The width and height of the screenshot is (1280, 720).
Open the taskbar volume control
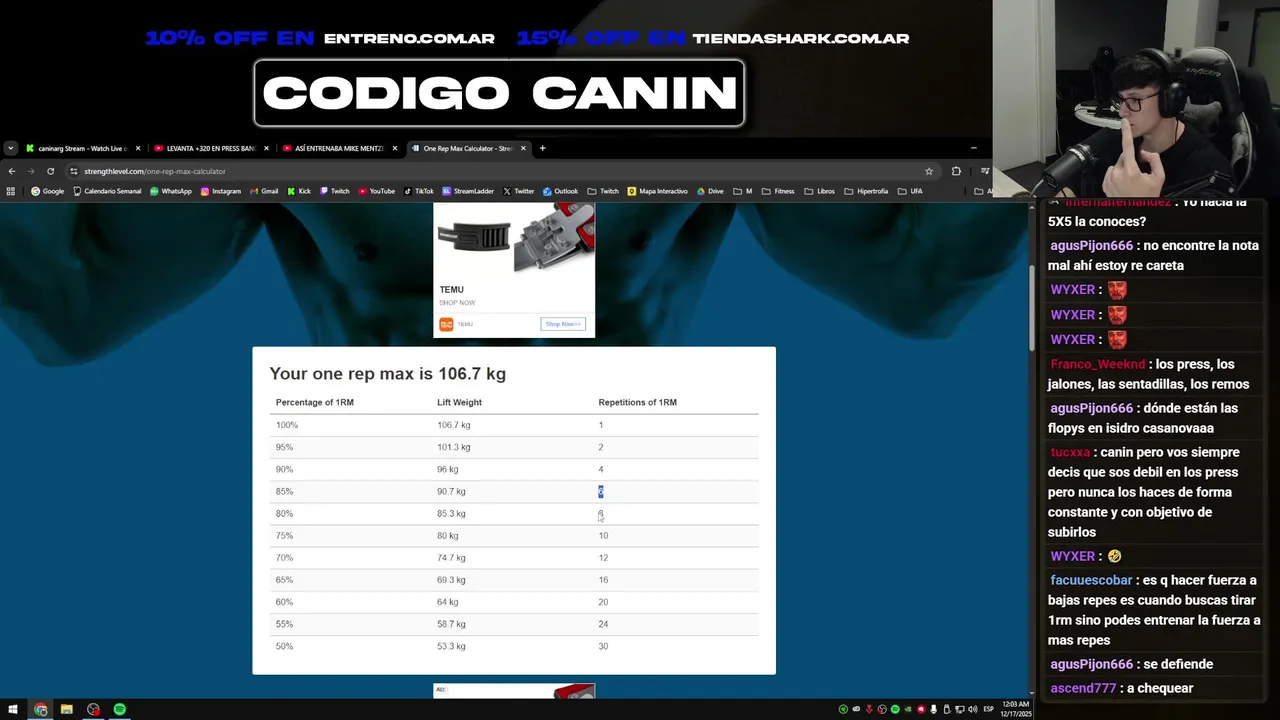pos(972,709)
